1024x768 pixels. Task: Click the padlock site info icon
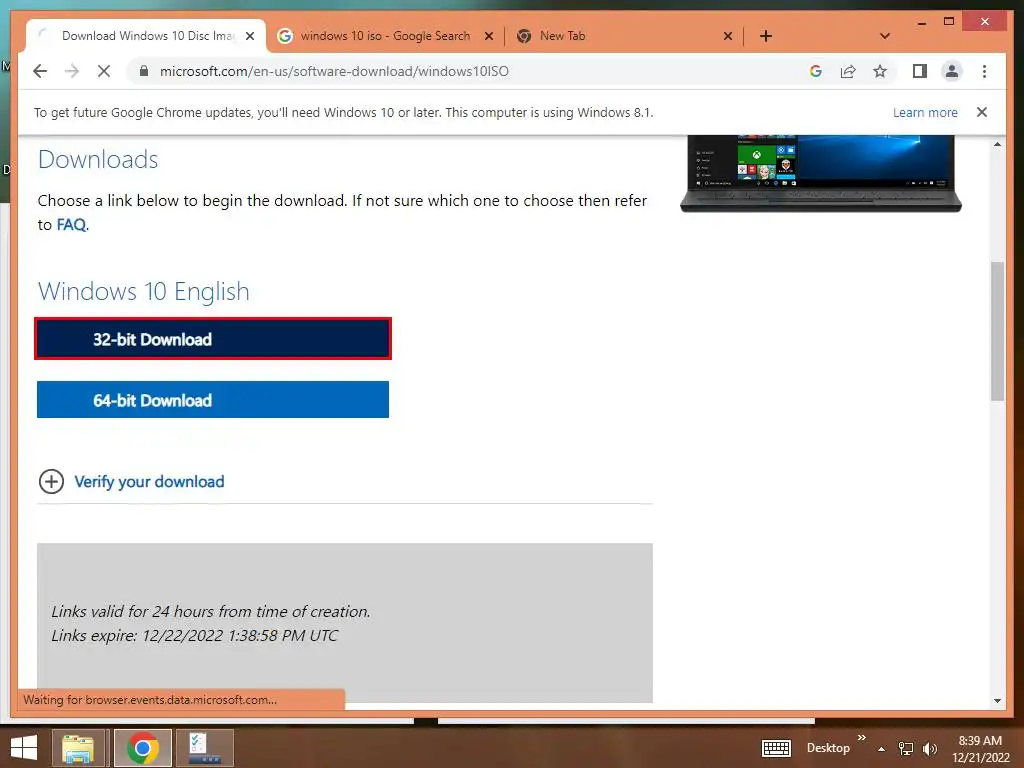(x=144, y=71)
